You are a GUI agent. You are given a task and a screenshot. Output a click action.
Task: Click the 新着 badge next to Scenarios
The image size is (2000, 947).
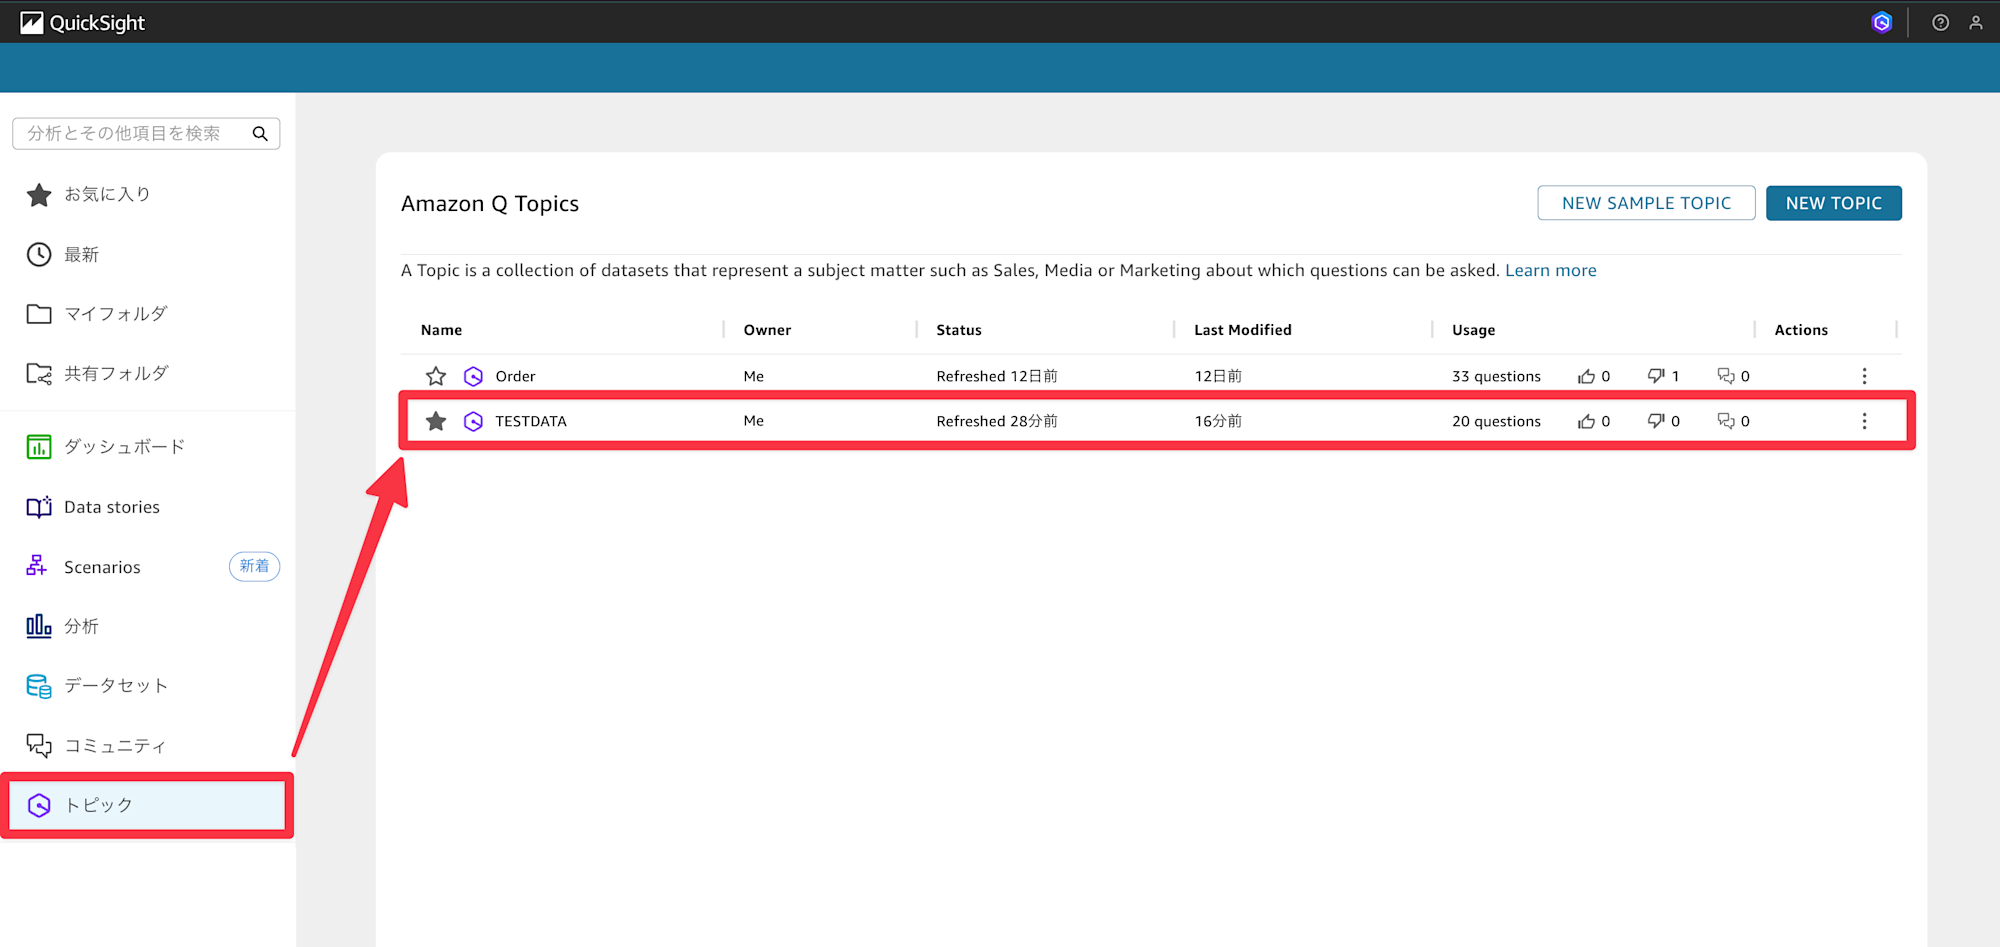click(254, 566)
